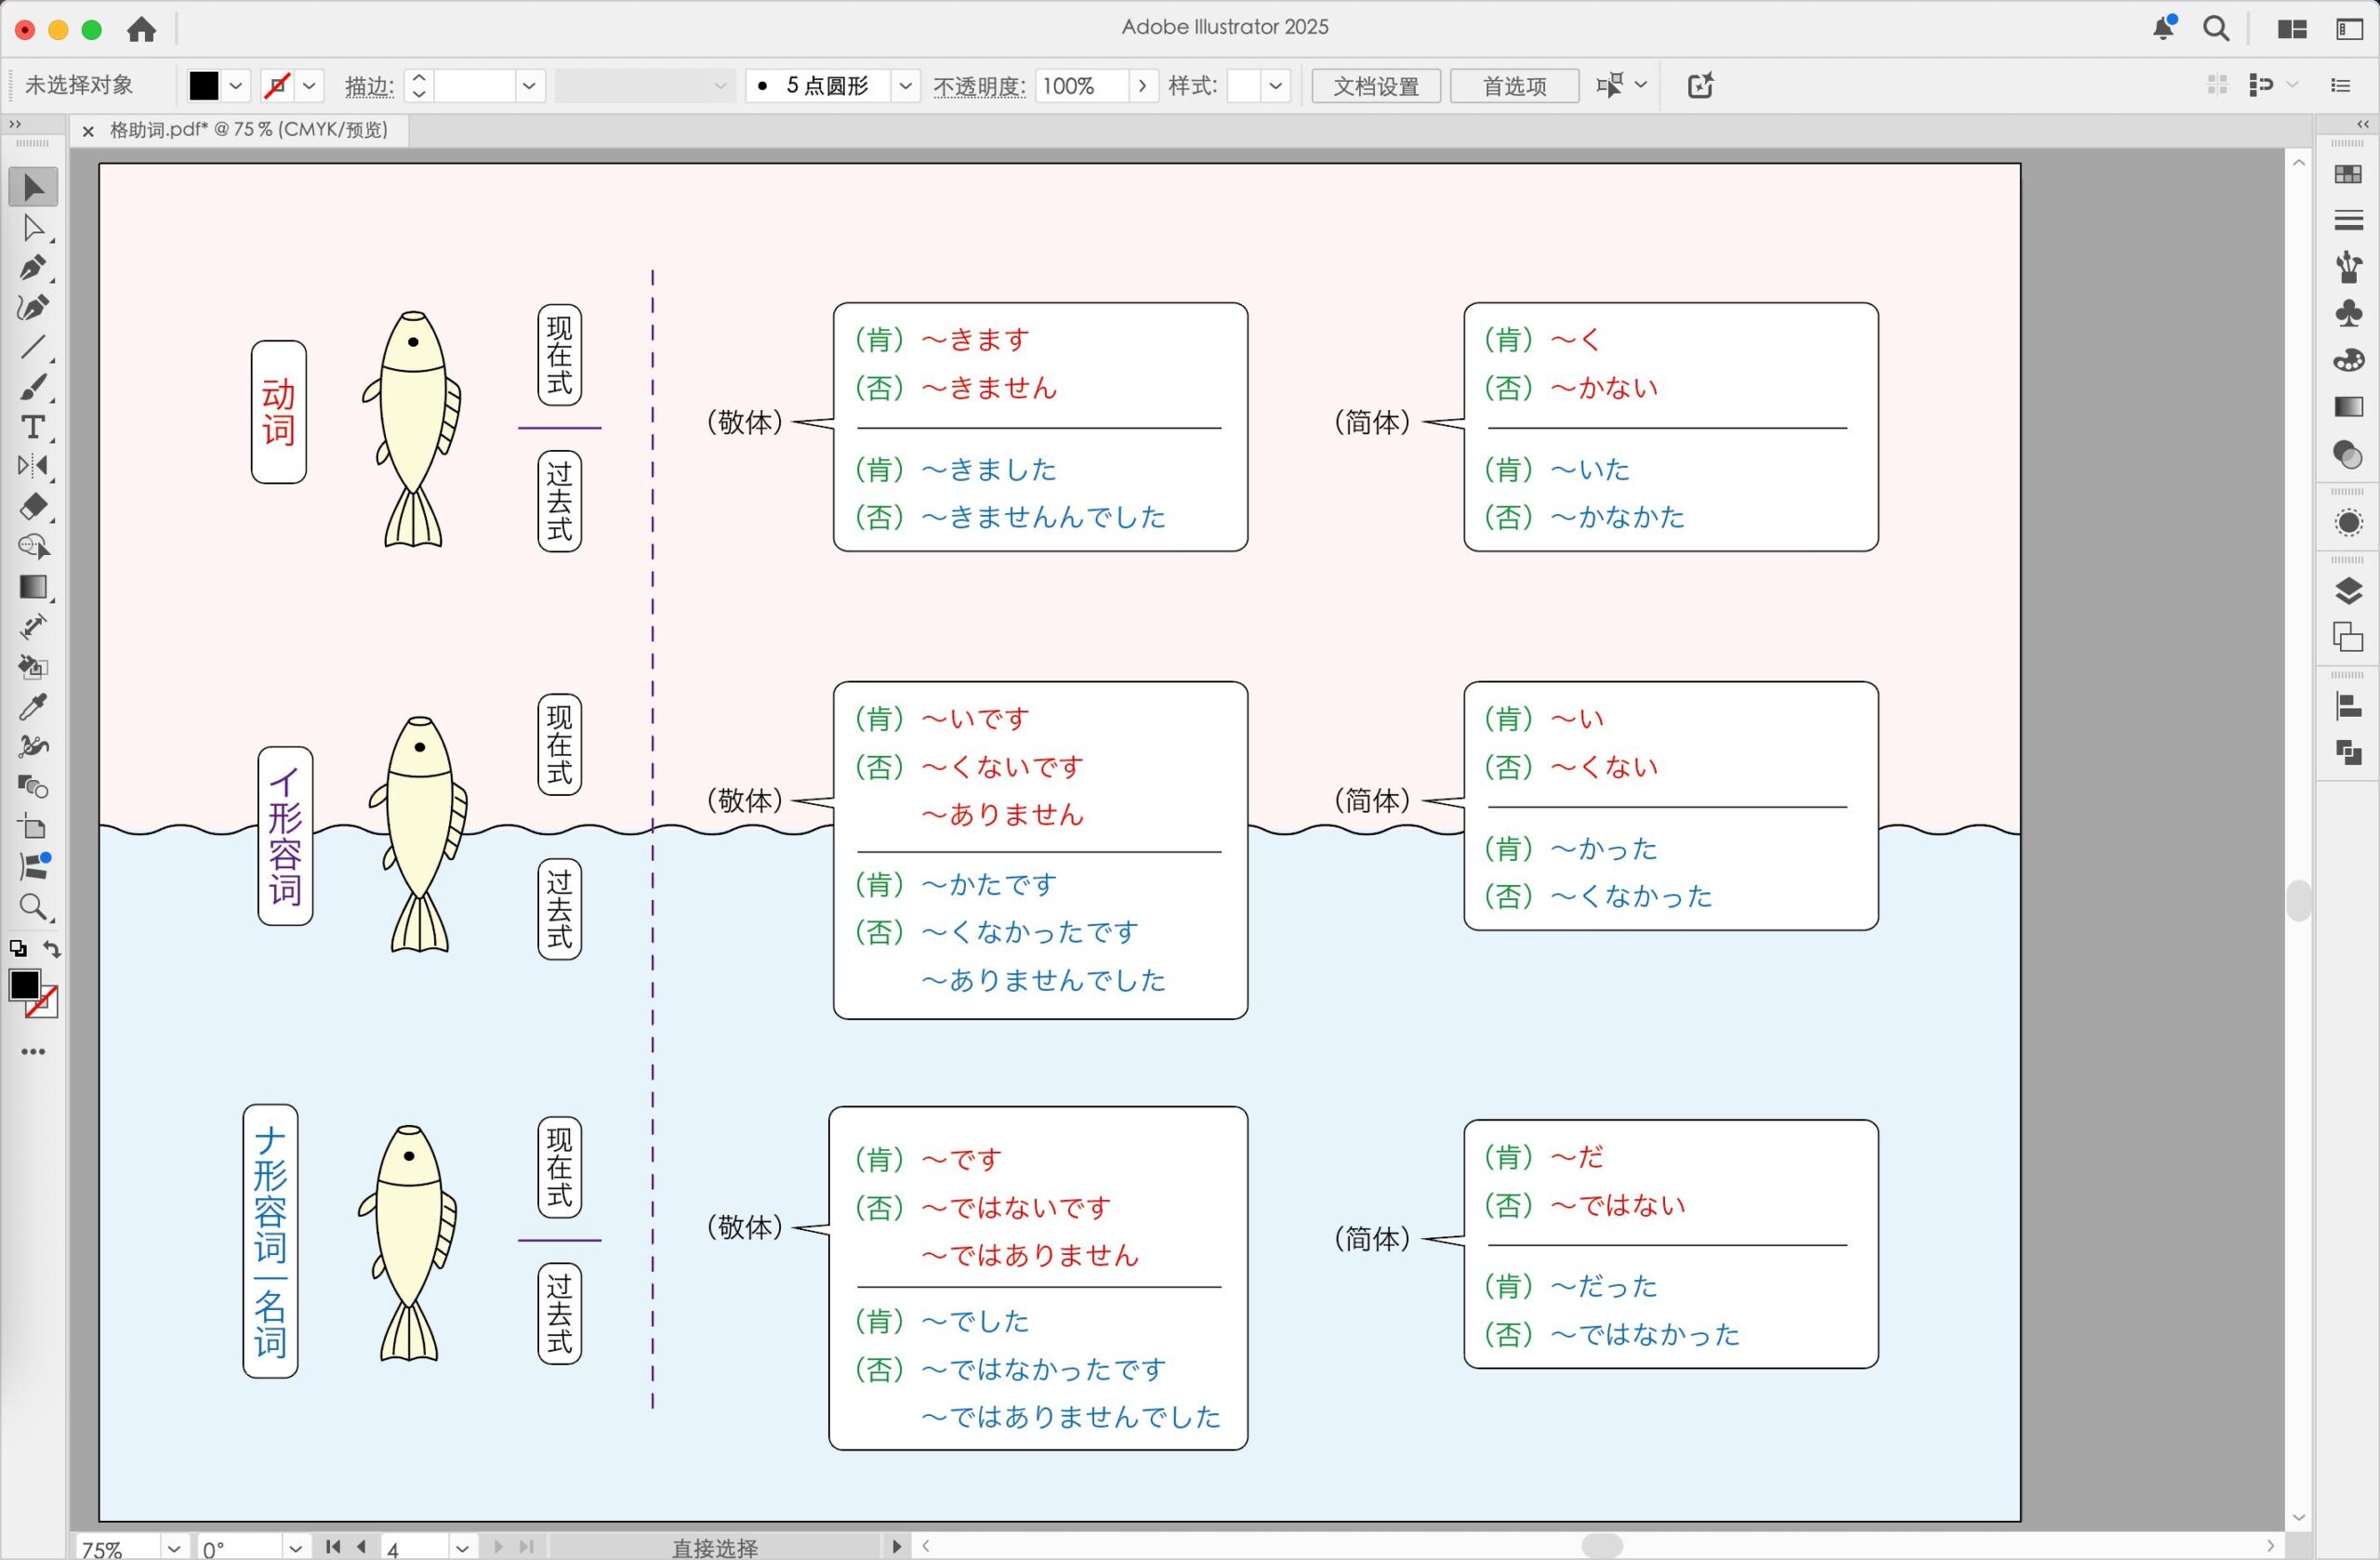Screen dimensions: 2380x1560
Task: Open the fill color dropdown
Action: [236, 86]
